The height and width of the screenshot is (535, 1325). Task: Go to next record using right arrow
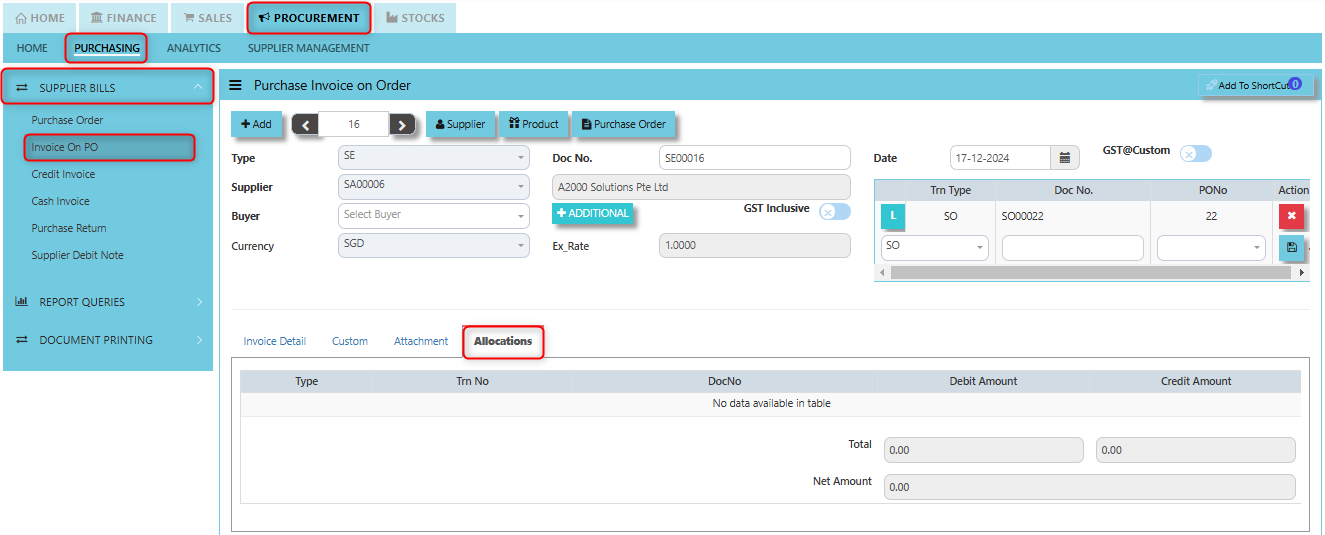402,125
